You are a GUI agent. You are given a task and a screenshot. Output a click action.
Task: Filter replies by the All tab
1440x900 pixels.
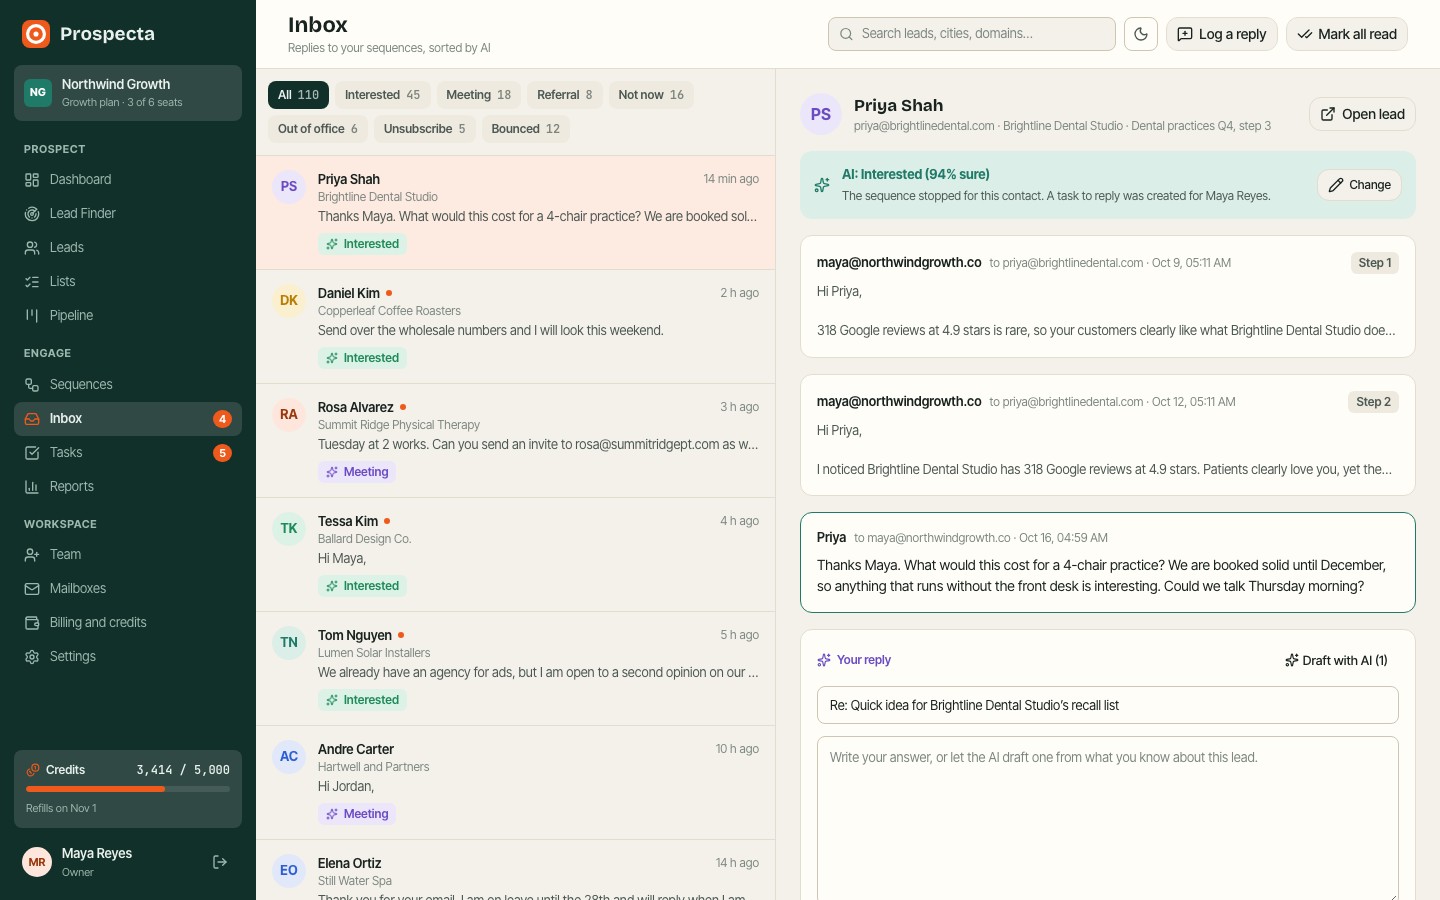[298, 95]
